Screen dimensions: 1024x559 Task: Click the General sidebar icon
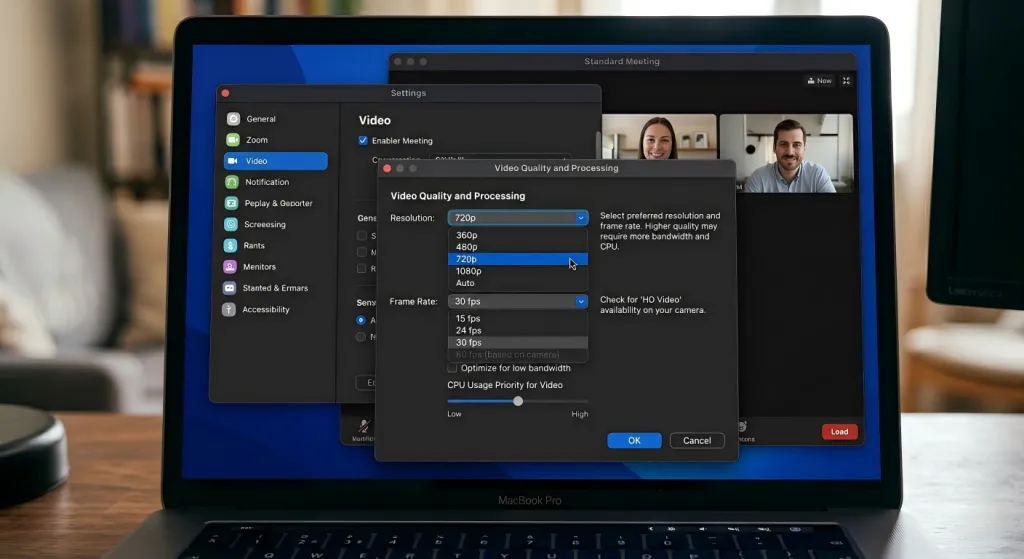tap(233, 119)
